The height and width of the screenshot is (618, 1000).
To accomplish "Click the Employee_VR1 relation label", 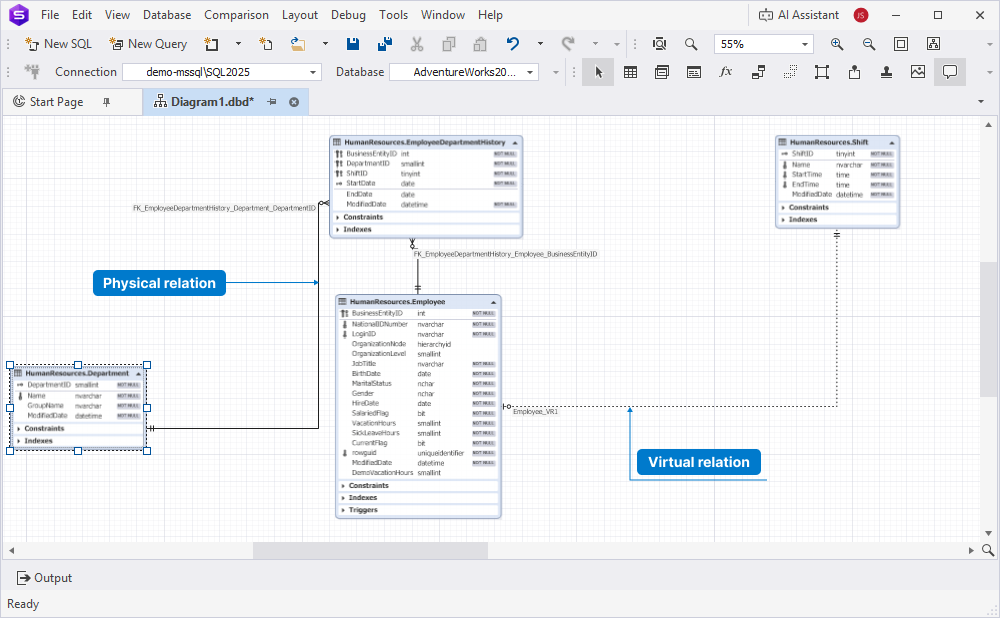I will click(536, 412).
